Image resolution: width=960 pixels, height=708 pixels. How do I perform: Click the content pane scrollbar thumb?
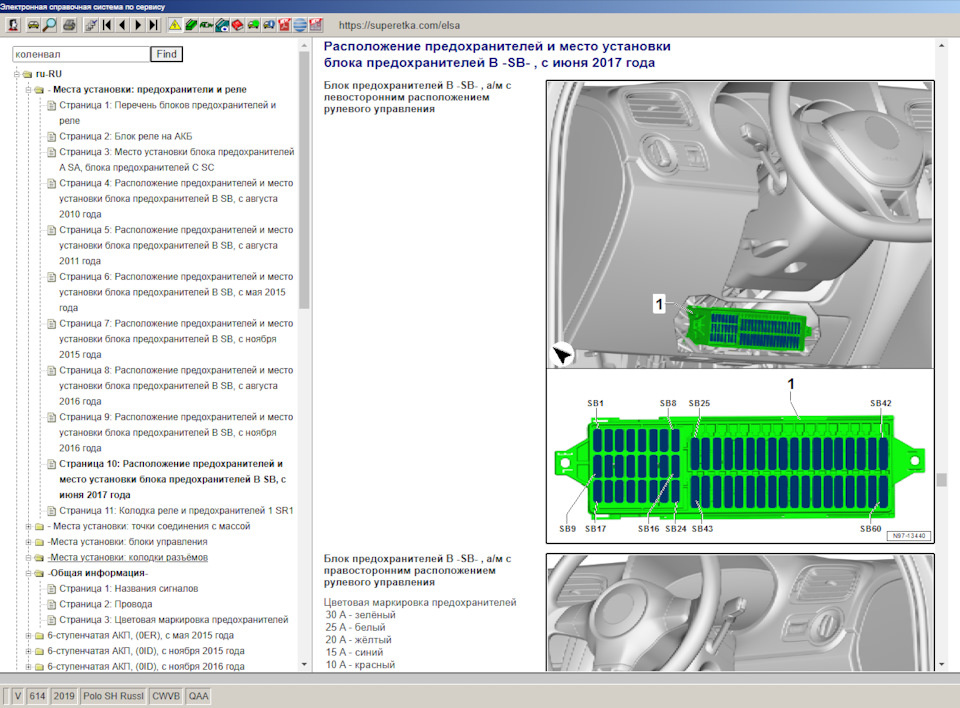(942, 480)
